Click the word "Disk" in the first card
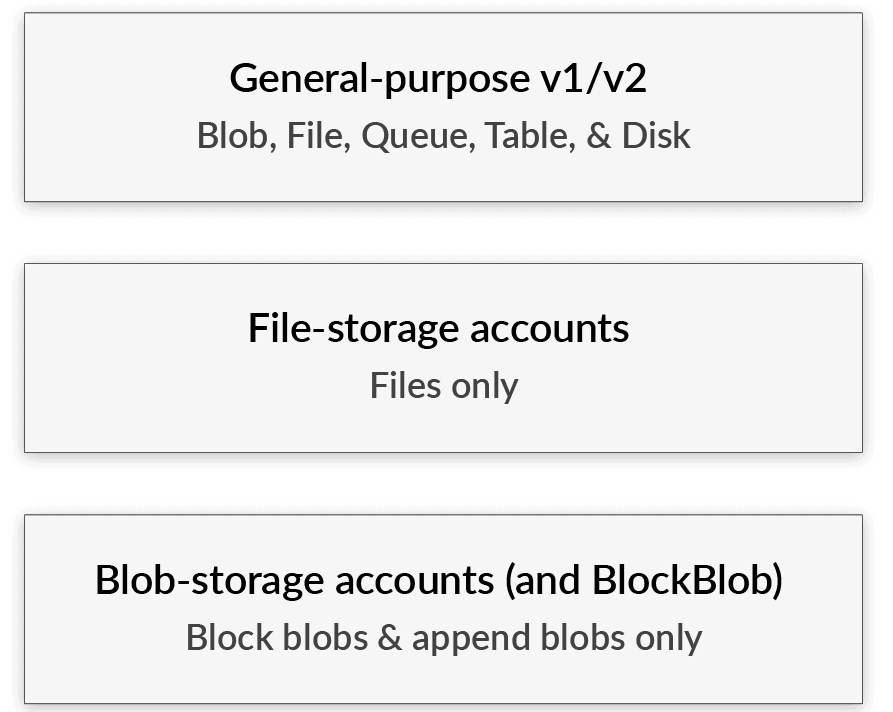The height and width of the screenshot is (712, 893). pyautogui.click(x=655, y=135)
